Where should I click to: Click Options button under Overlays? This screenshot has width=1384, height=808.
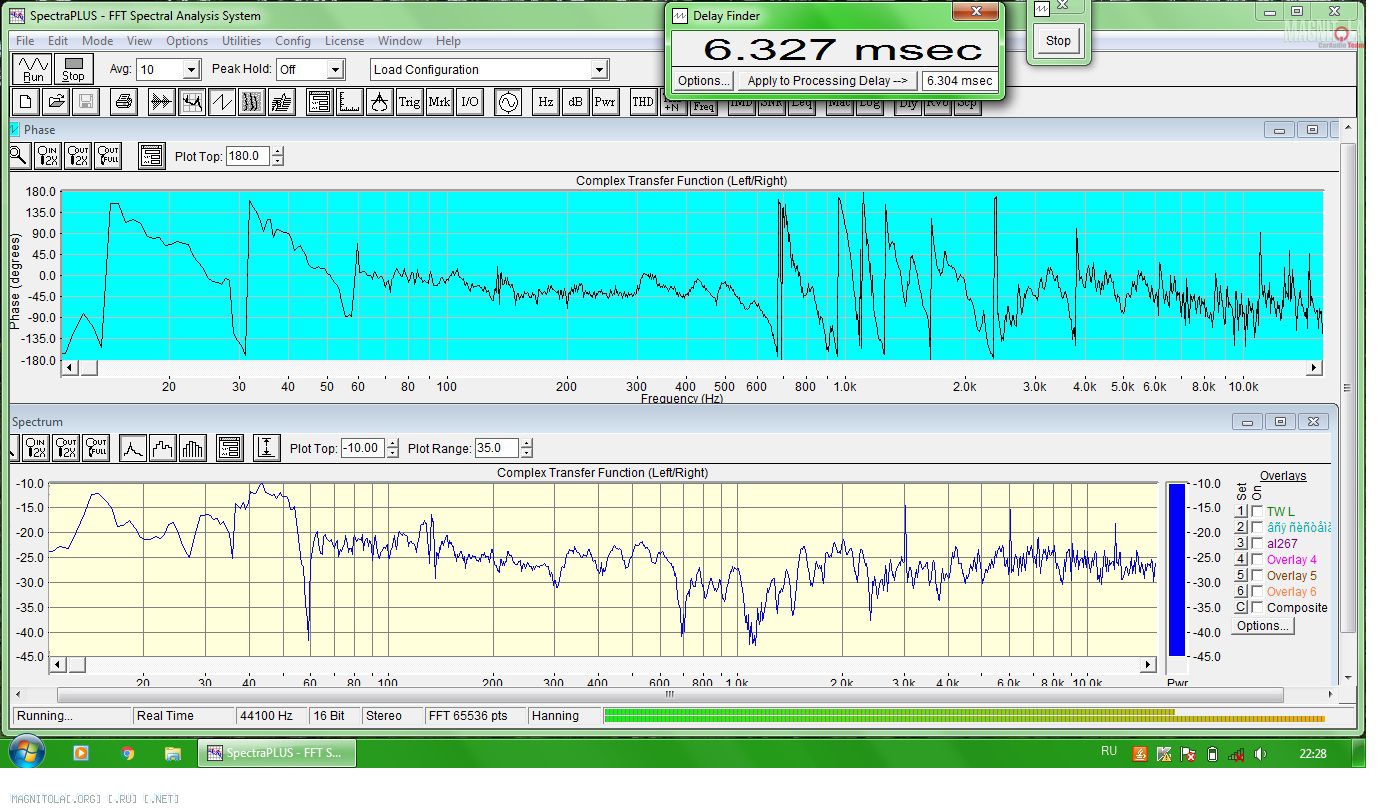pos(1262,626)
